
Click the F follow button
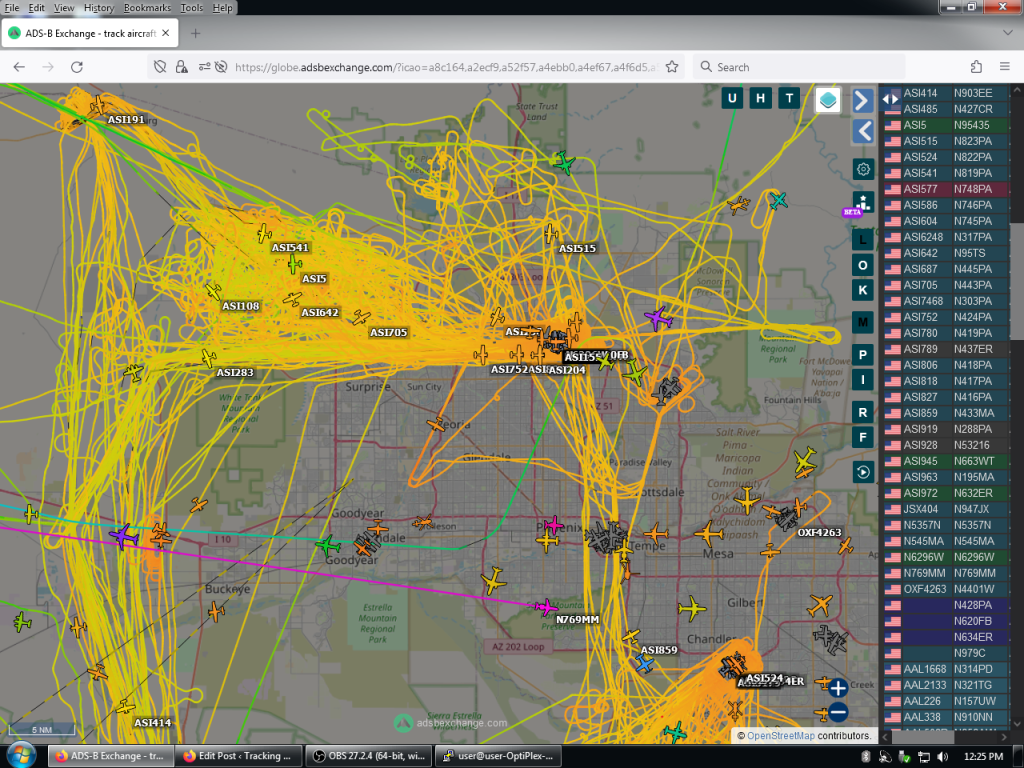point(863,437)
